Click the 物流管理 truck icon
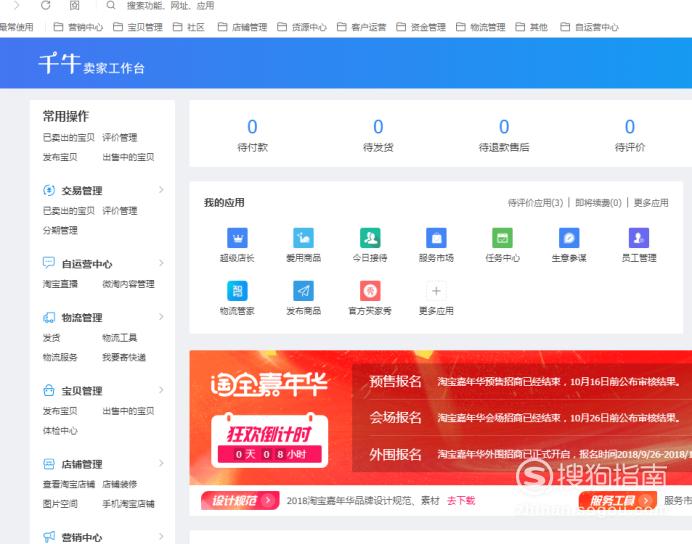Viewport: 692px width, 544px height. click(49, 317)
